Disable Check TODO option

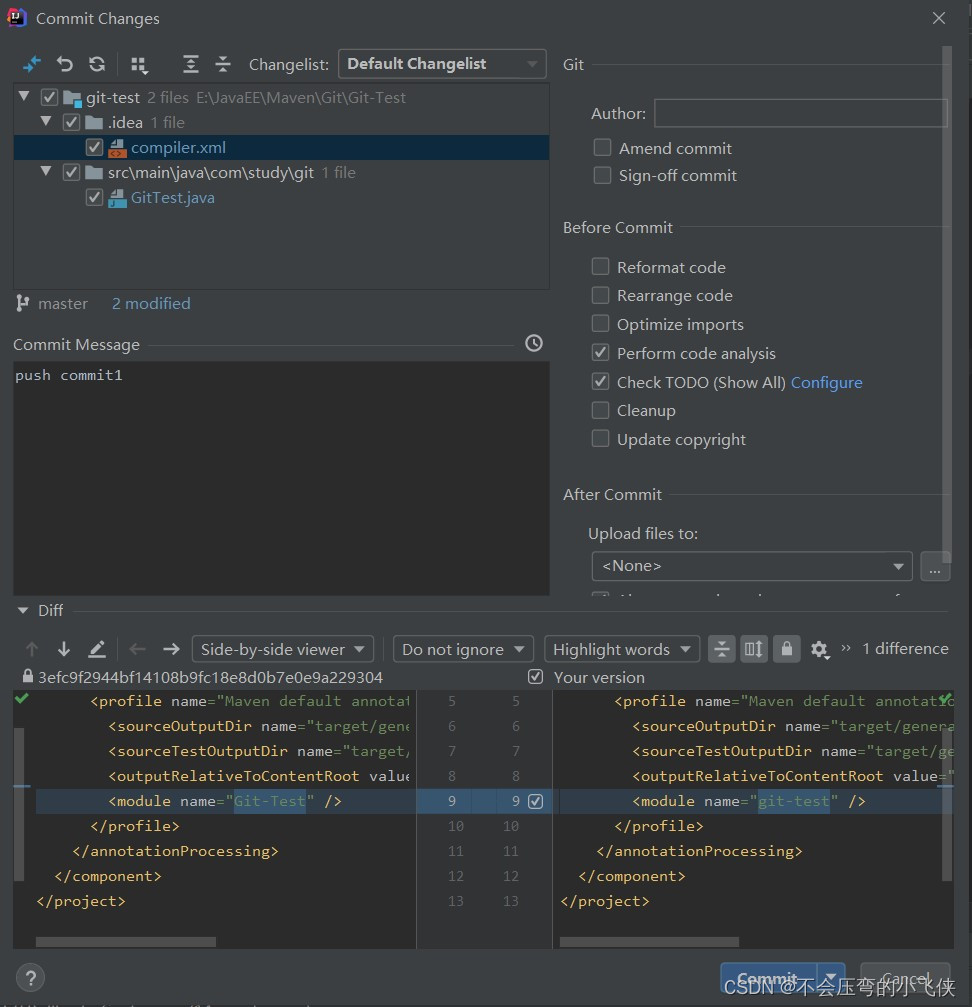coord(600,381)
